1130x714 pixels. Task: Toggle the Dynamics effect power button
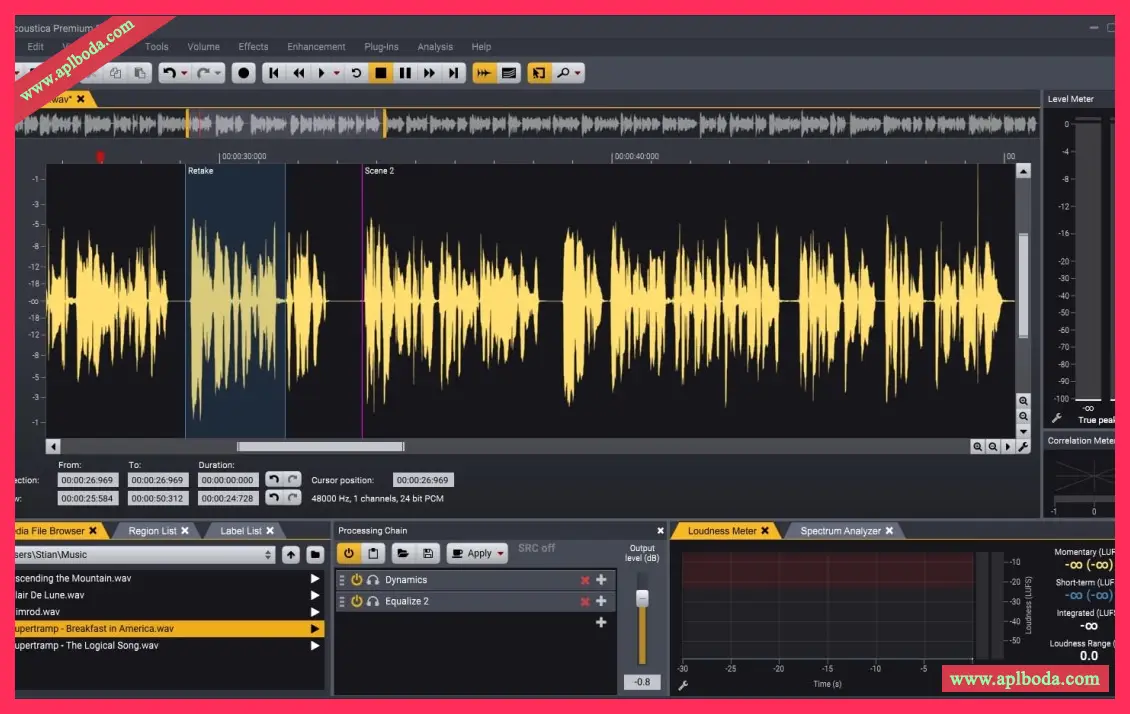click(x=356, y=580)
